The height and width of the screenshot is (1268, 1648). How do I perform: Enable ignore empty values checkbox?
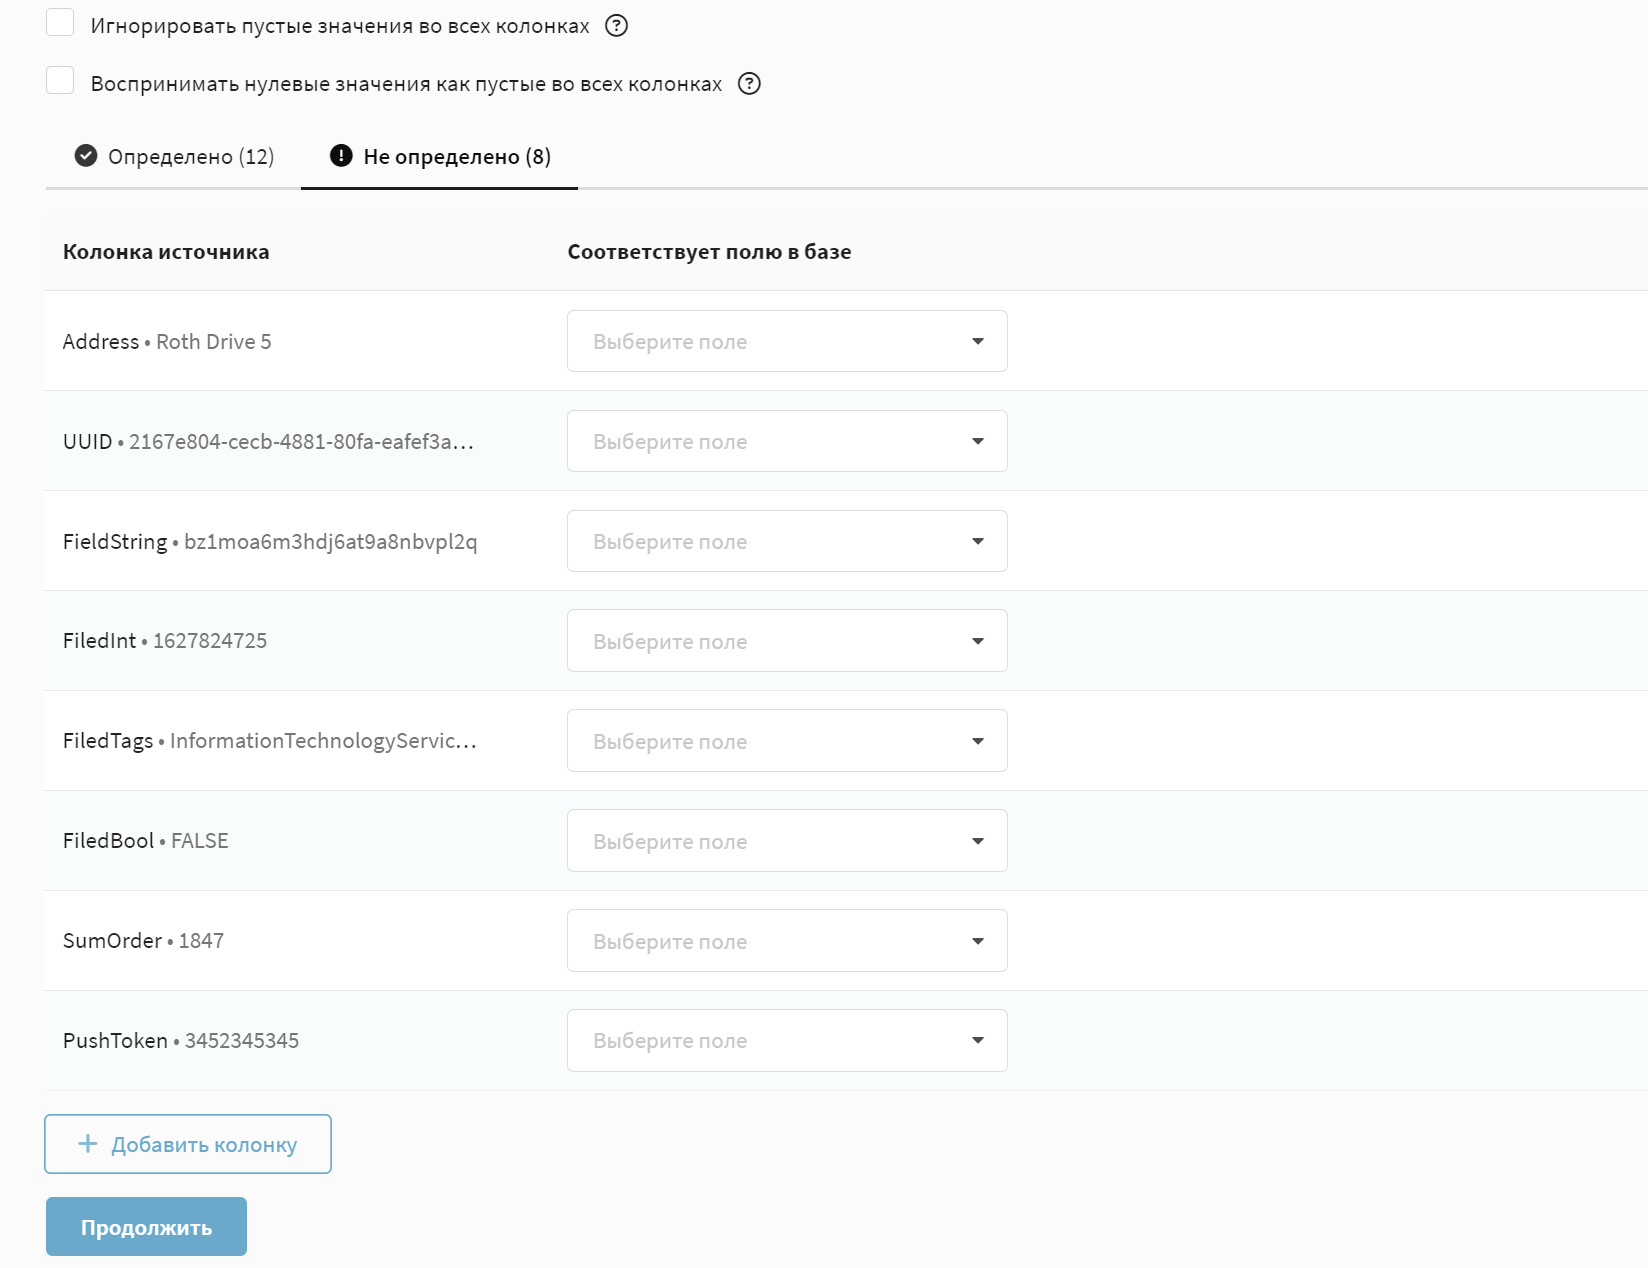click(60, 23)
